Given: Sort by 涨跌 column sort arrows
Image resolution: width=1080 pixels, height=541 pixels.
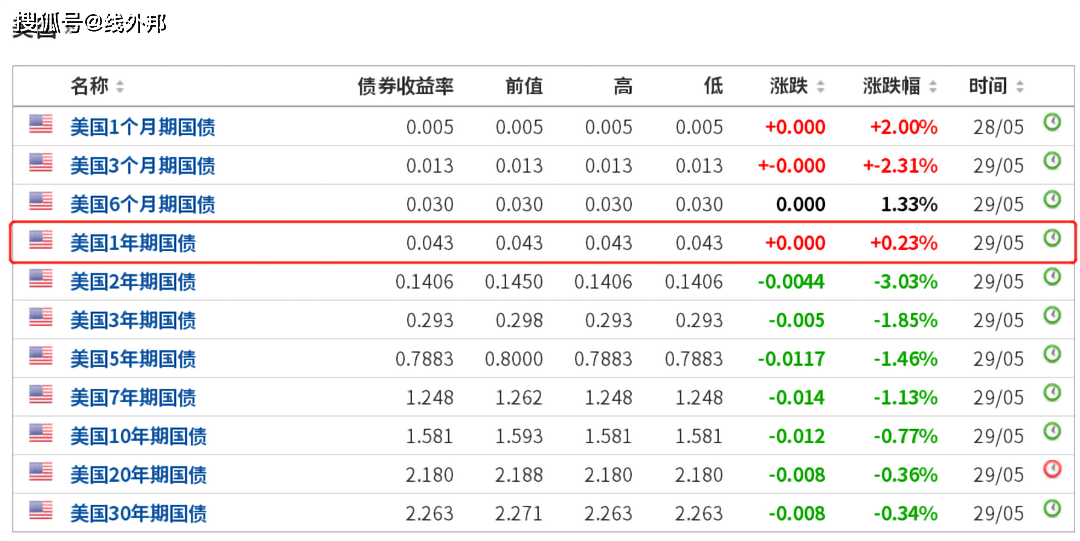Looking at the screenshot, I should [x=820, y=87].
